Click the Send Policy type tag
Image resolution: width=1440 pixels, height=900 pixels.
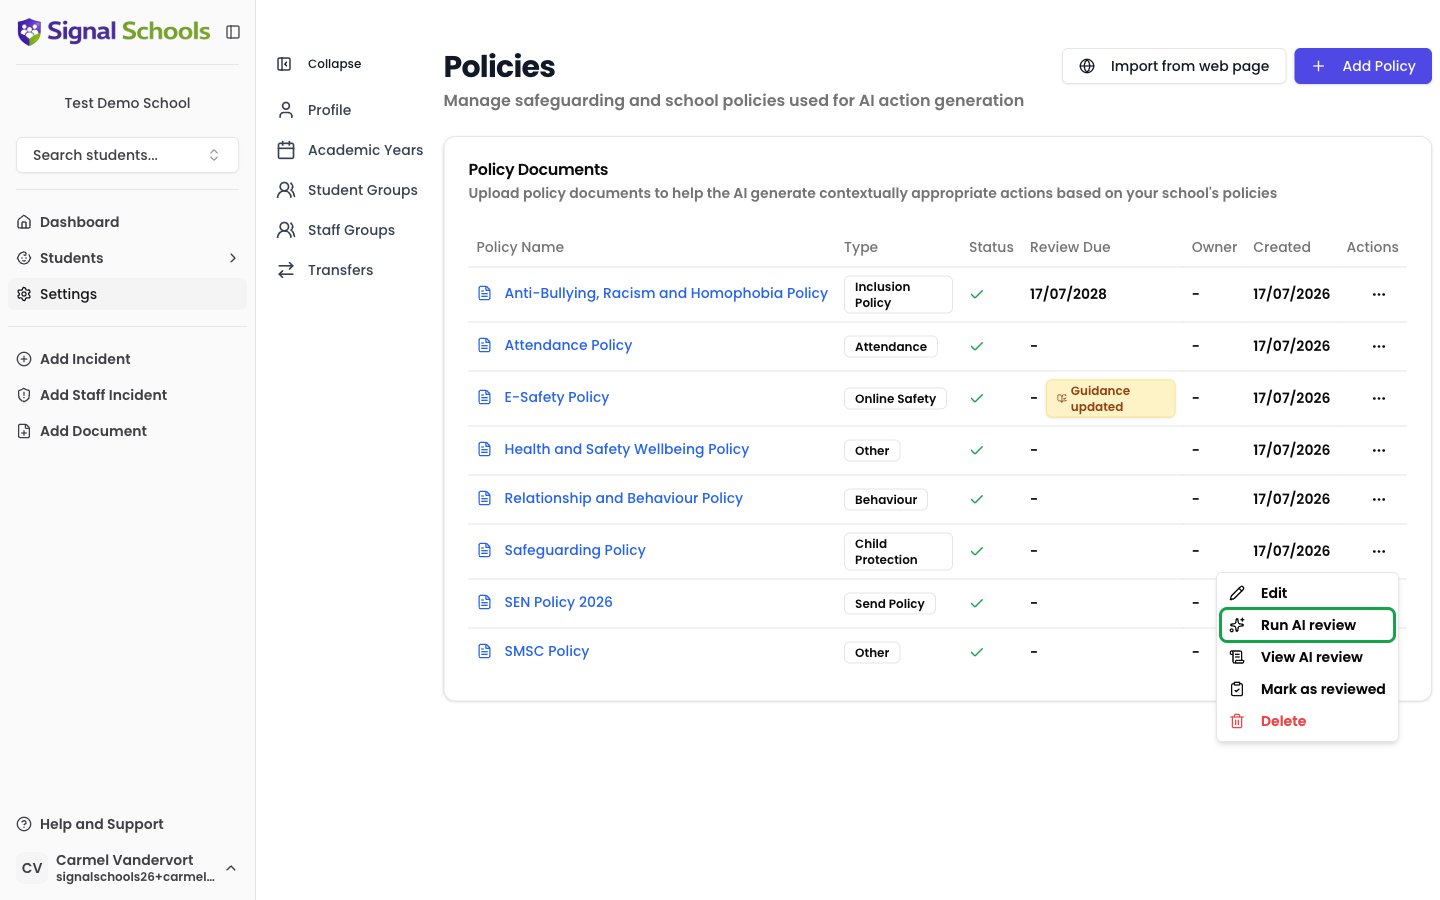(x=889, y=603)
